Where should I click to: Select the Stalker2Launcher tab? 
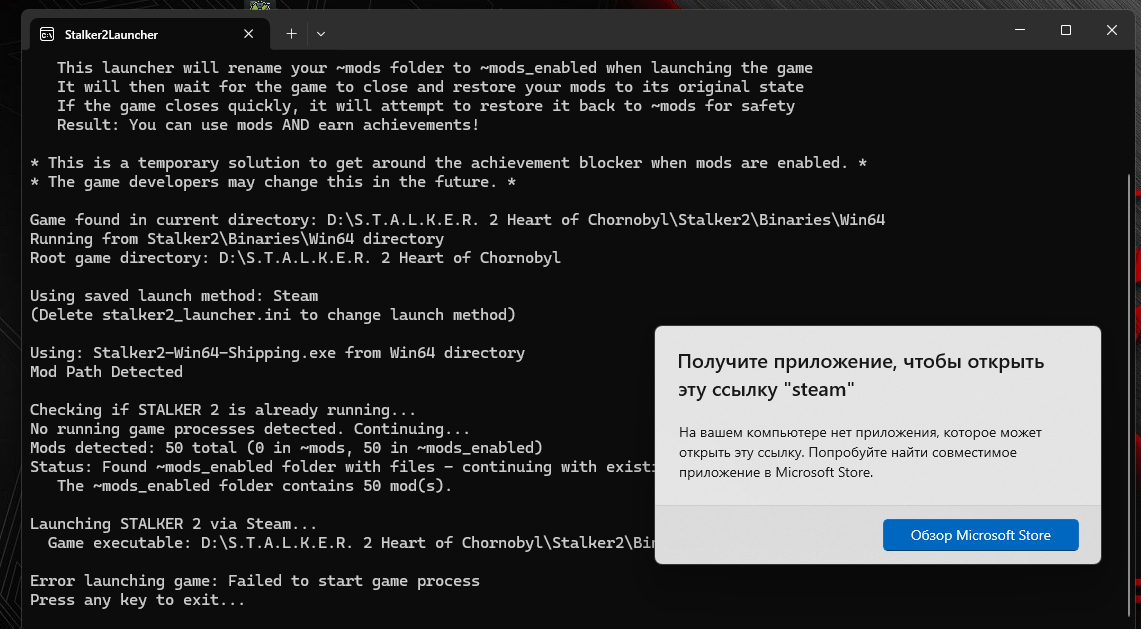click(149, 34)
